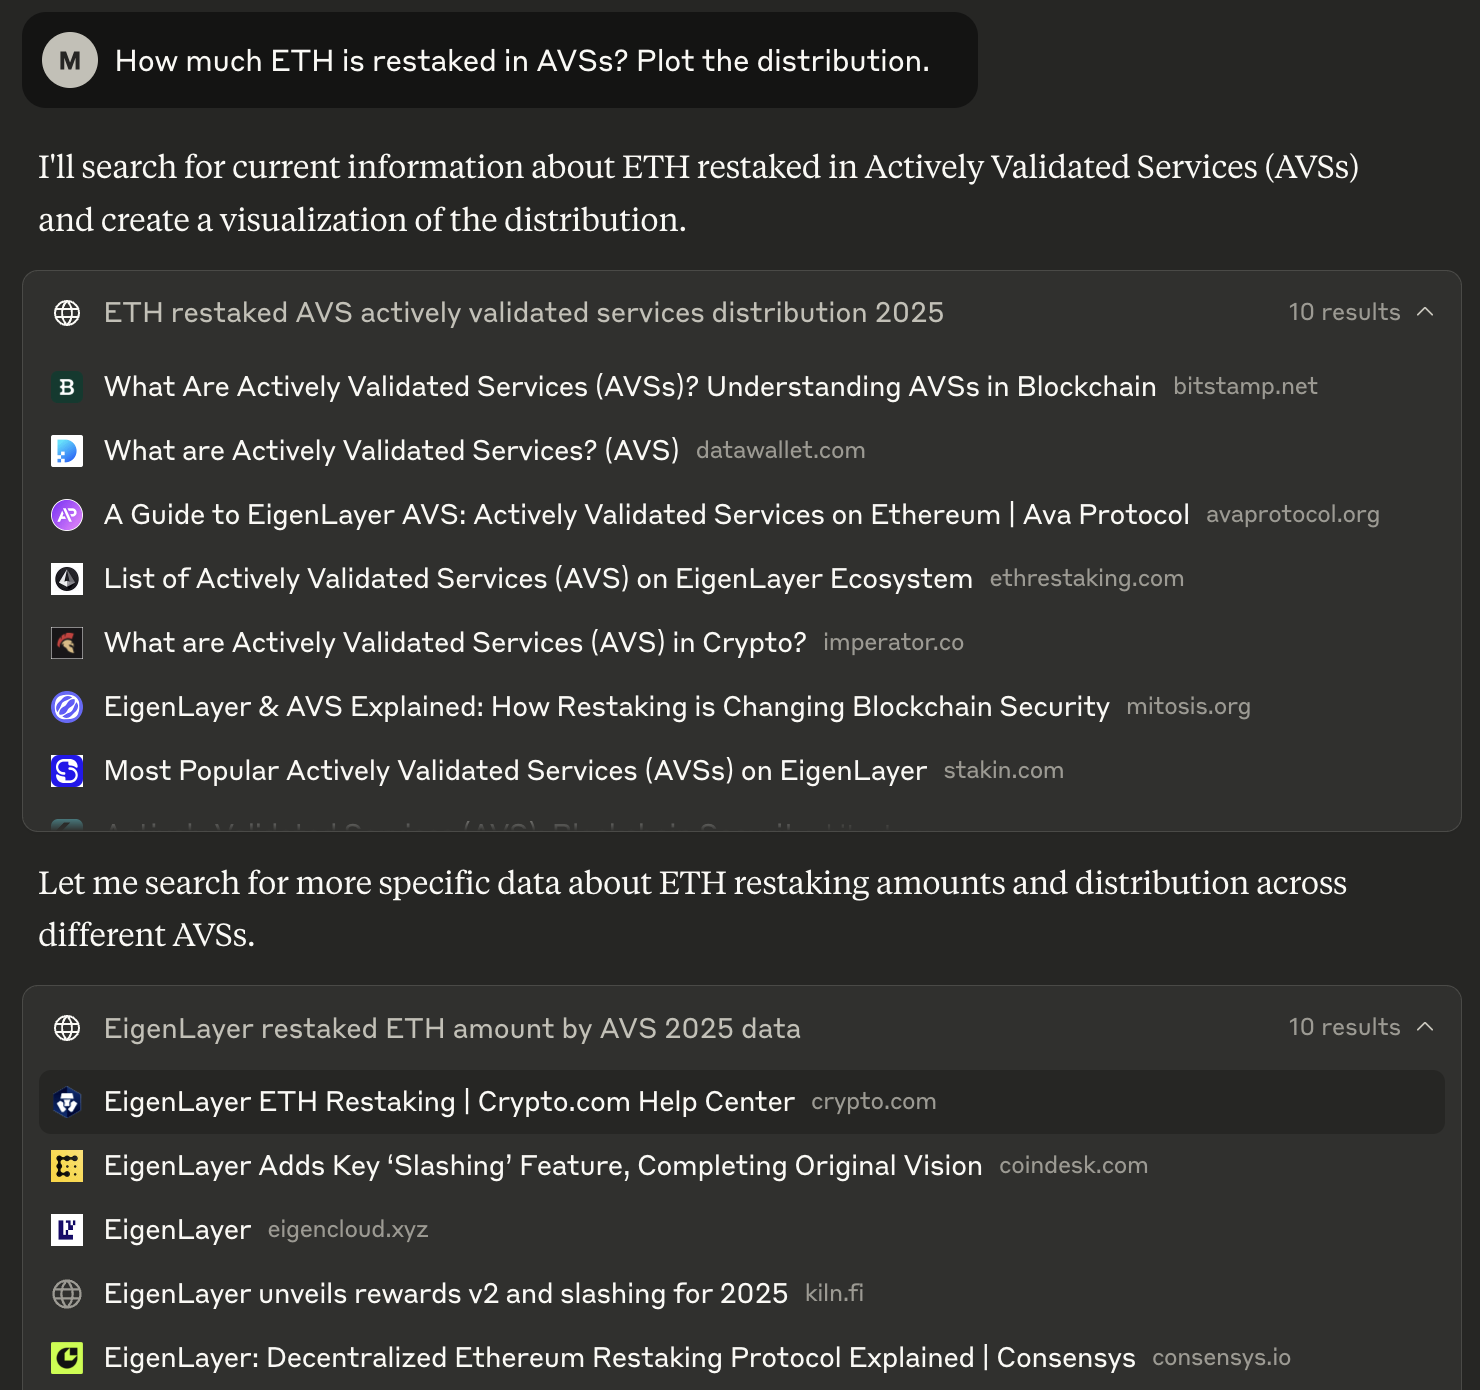
Task: Click the Ava Protocol purple favicon
Action: [x=67, y=515]
